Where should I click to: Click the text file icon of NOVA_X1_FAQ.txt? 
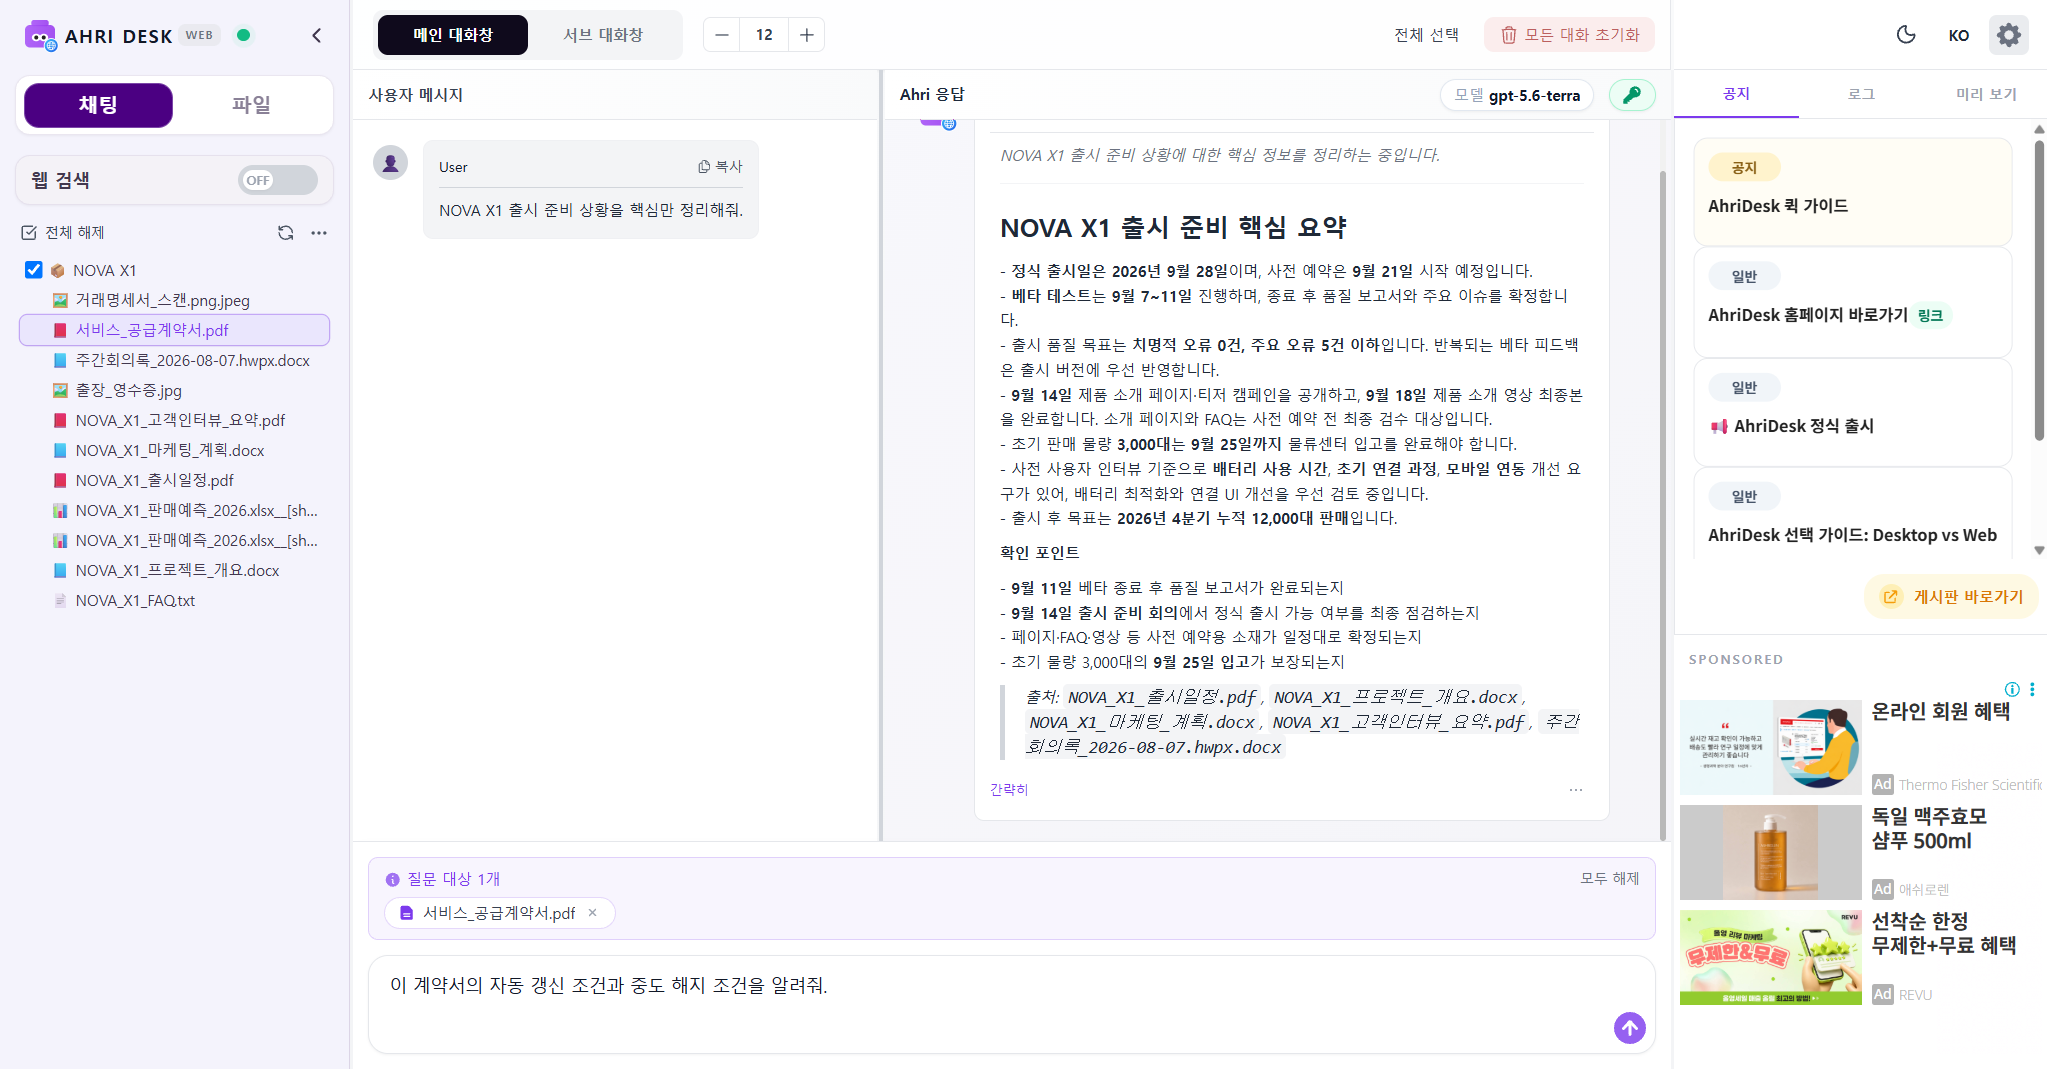click(x=60, y=600)
